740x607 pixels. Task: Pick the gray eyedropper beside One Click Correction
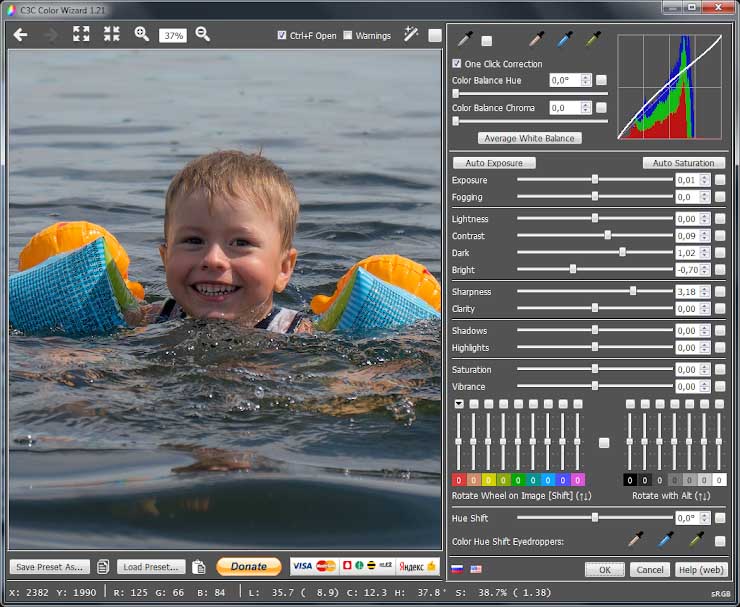point(464,40)
